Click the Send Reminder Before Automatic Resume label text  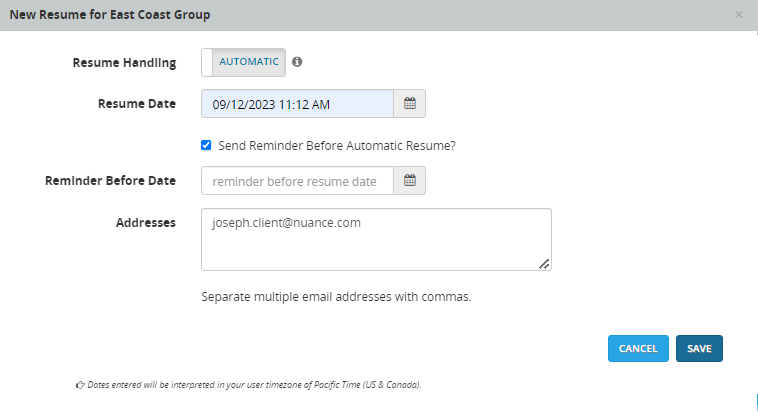coord(336,145)
